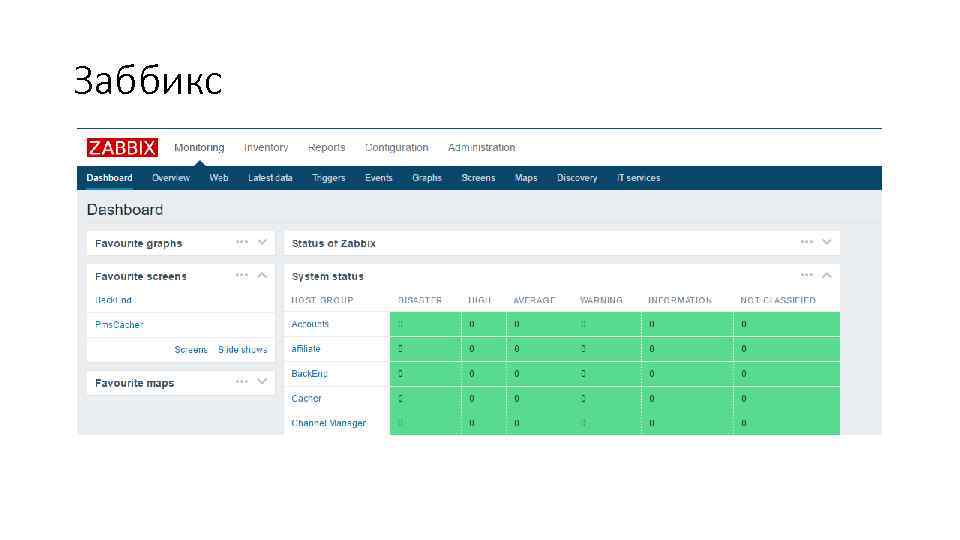
Task: Open the Channel Manager host group
Action: point(329,423)
